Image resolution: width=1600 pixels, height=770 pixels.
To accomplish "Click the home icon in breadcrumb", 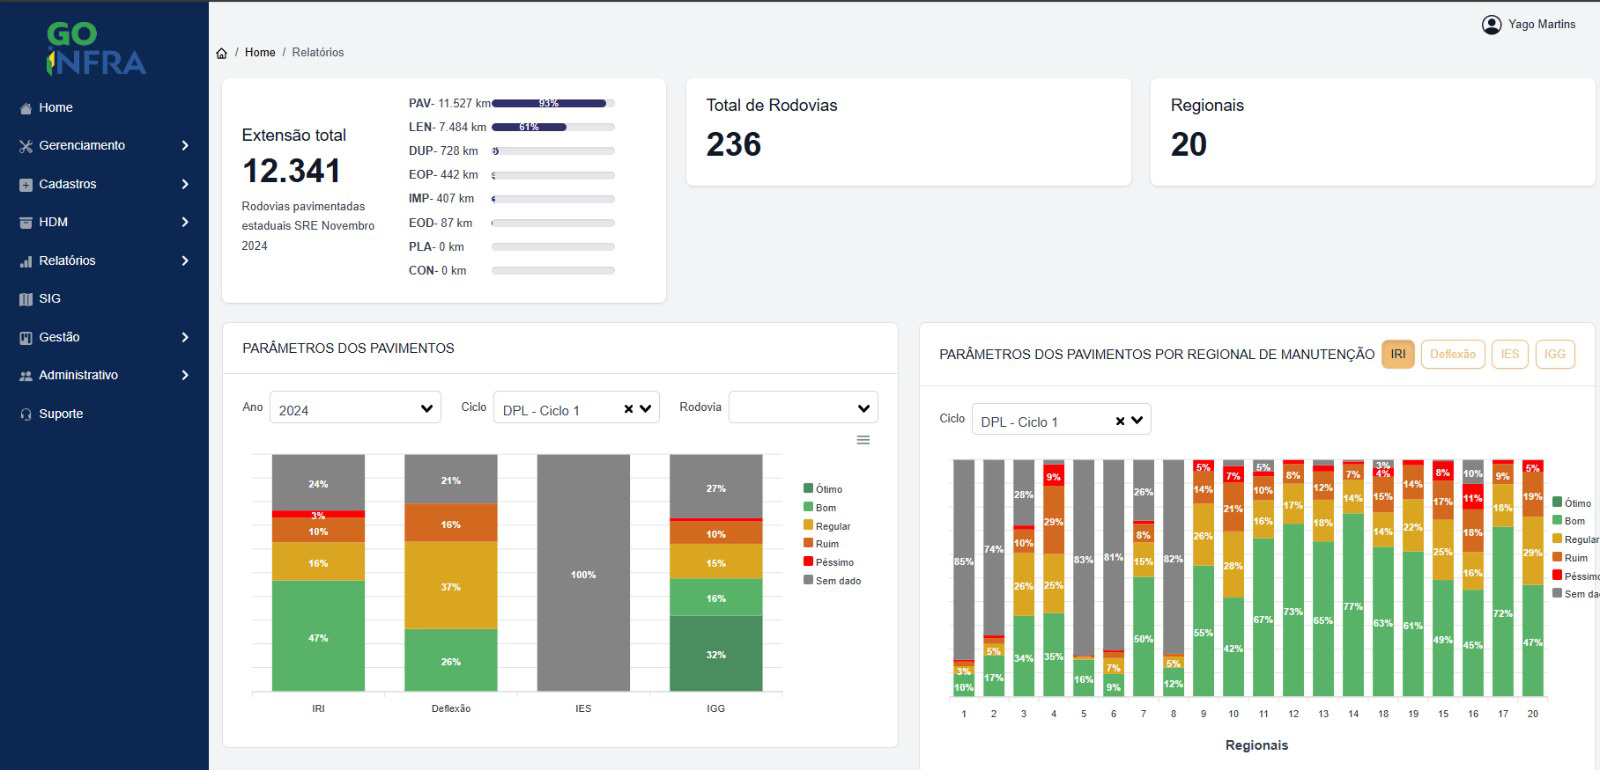I will click(221, 53).
